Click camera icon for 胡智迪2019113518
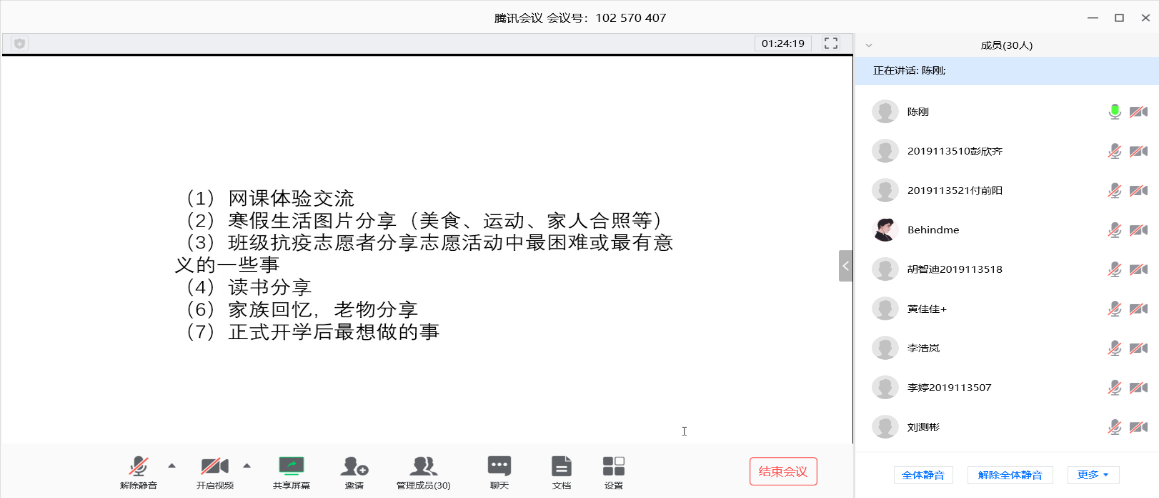 (1139, 269)
